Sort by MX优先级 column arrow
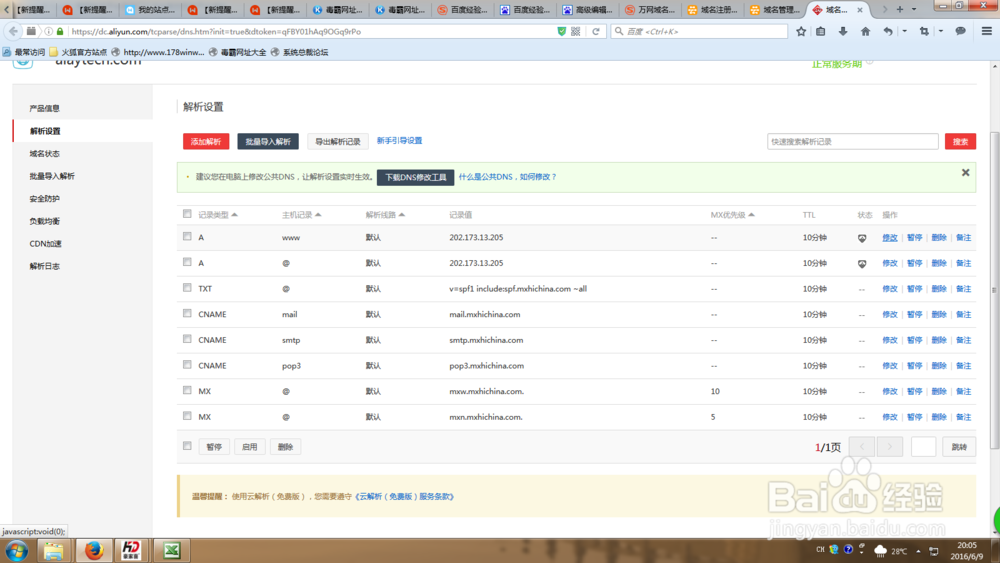 (751, 215)
